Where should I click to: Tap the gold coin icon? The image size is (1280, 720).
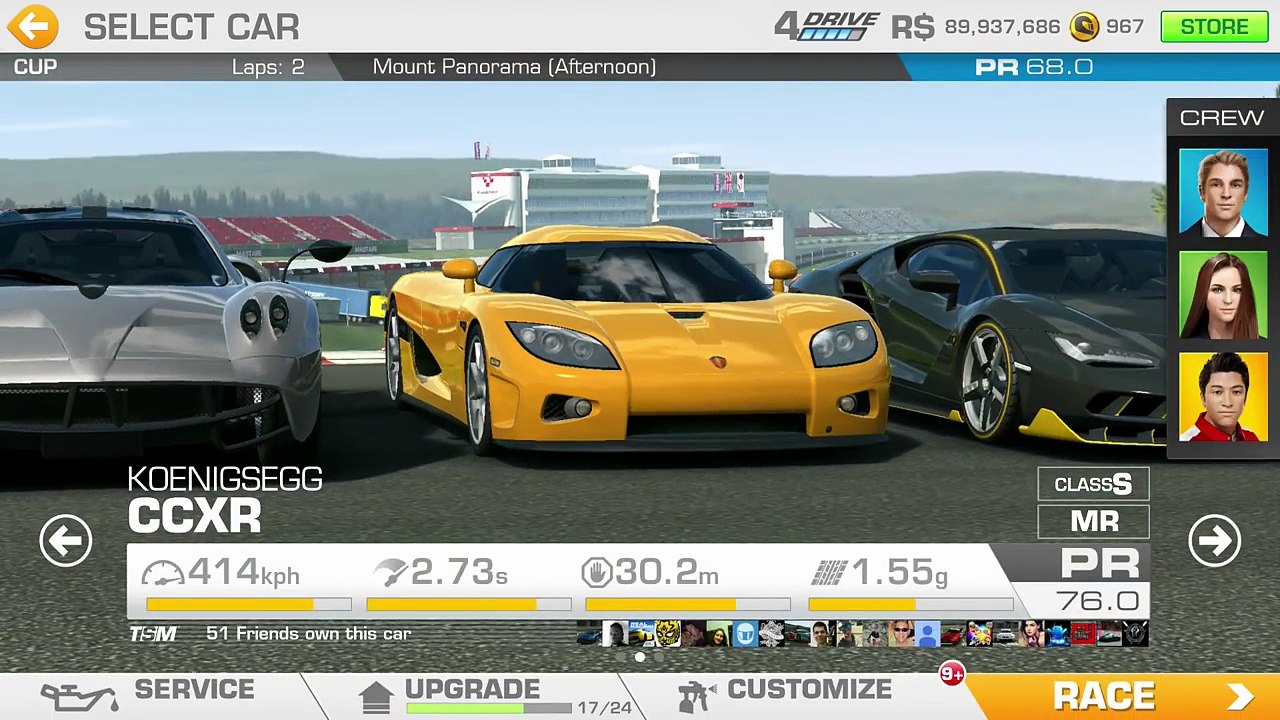(x=1084, y=27)
